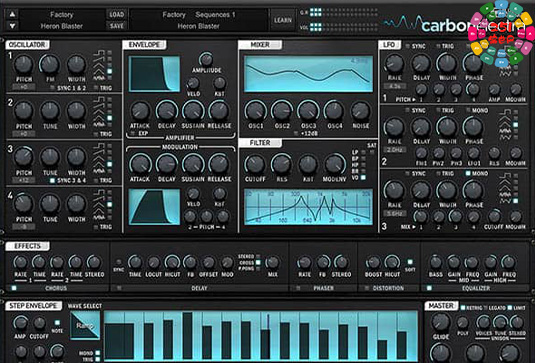Adjust oscillator 1 FM knob
This screenshot has height=363, width=535.
[x=50, y=64]
